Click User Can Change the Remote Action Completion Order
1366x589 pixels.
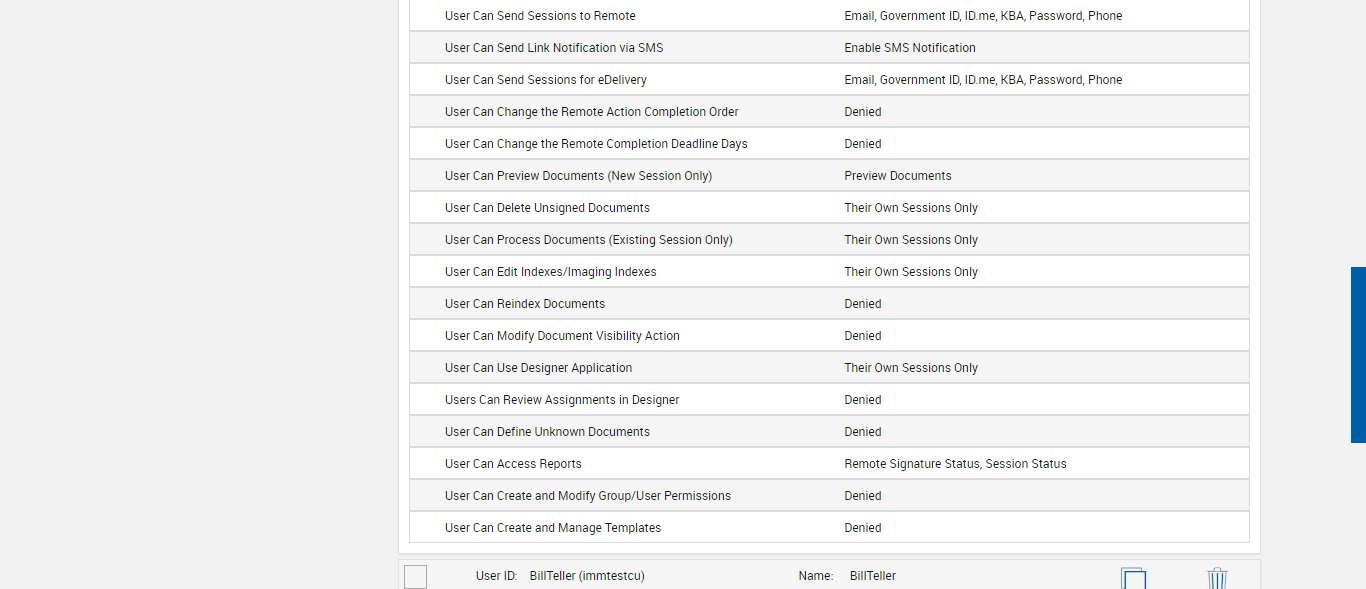pos(592,112)
